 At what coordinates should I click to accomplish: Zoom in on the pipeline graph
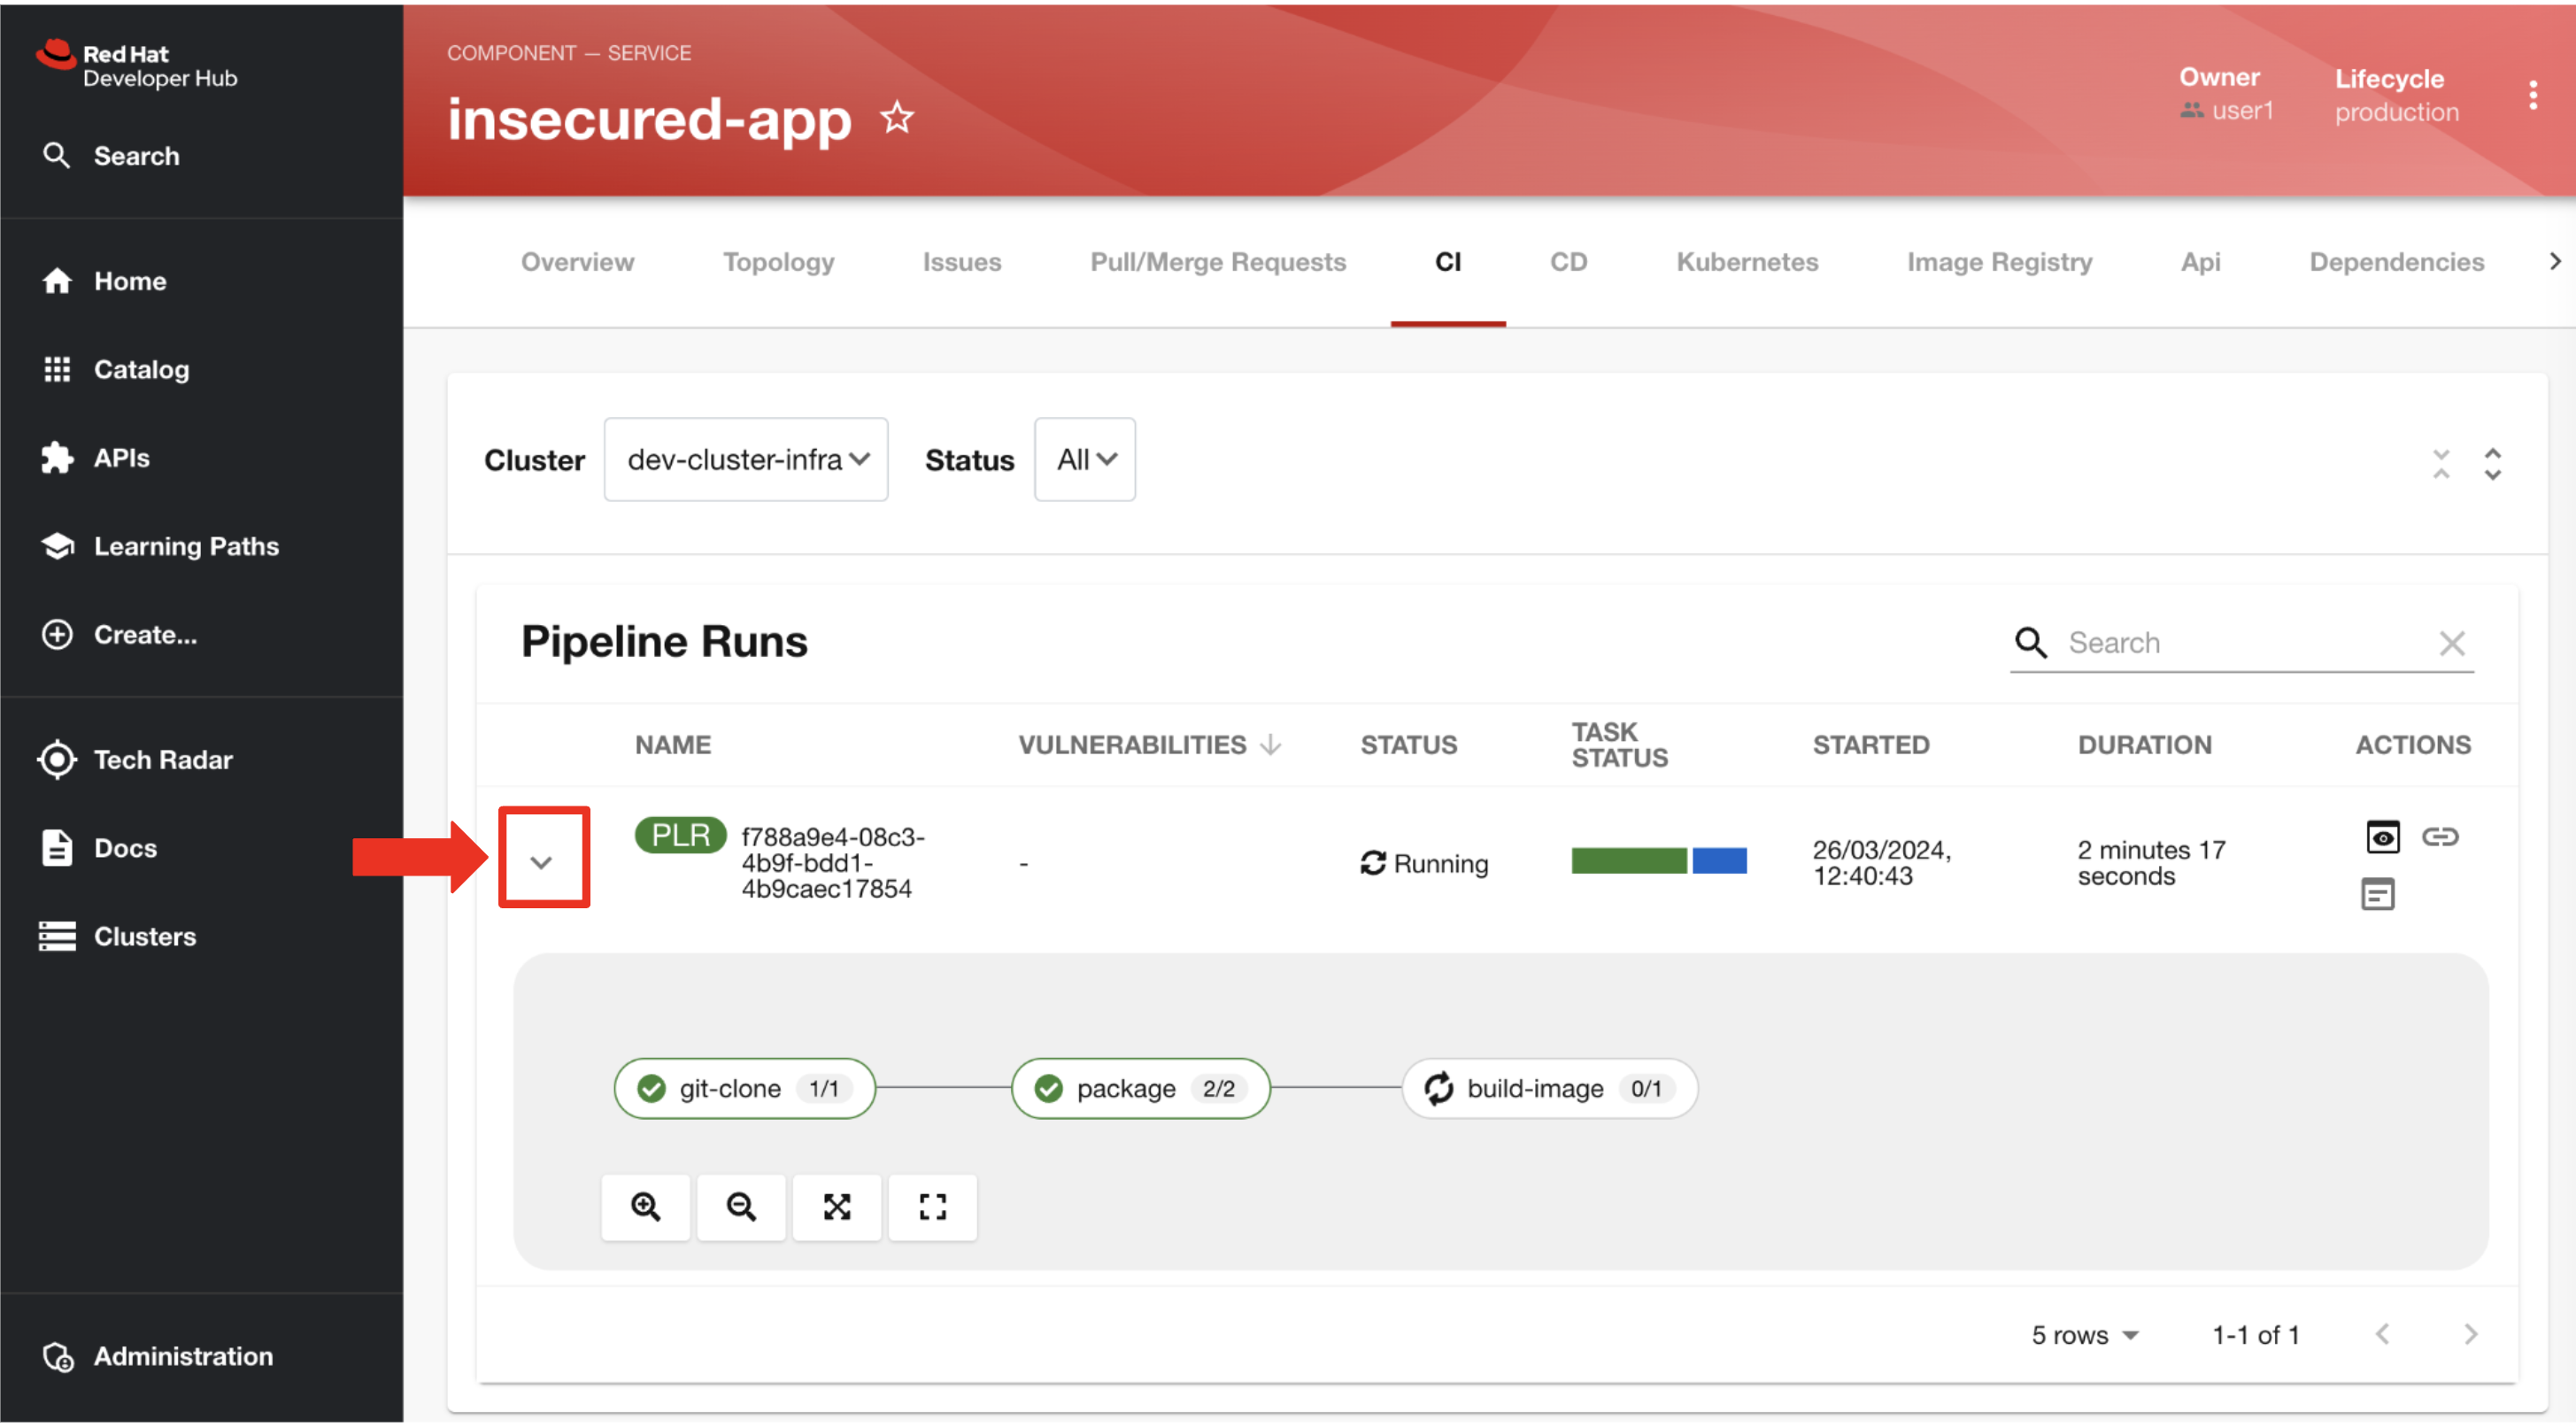click(x=645, y=1208)
